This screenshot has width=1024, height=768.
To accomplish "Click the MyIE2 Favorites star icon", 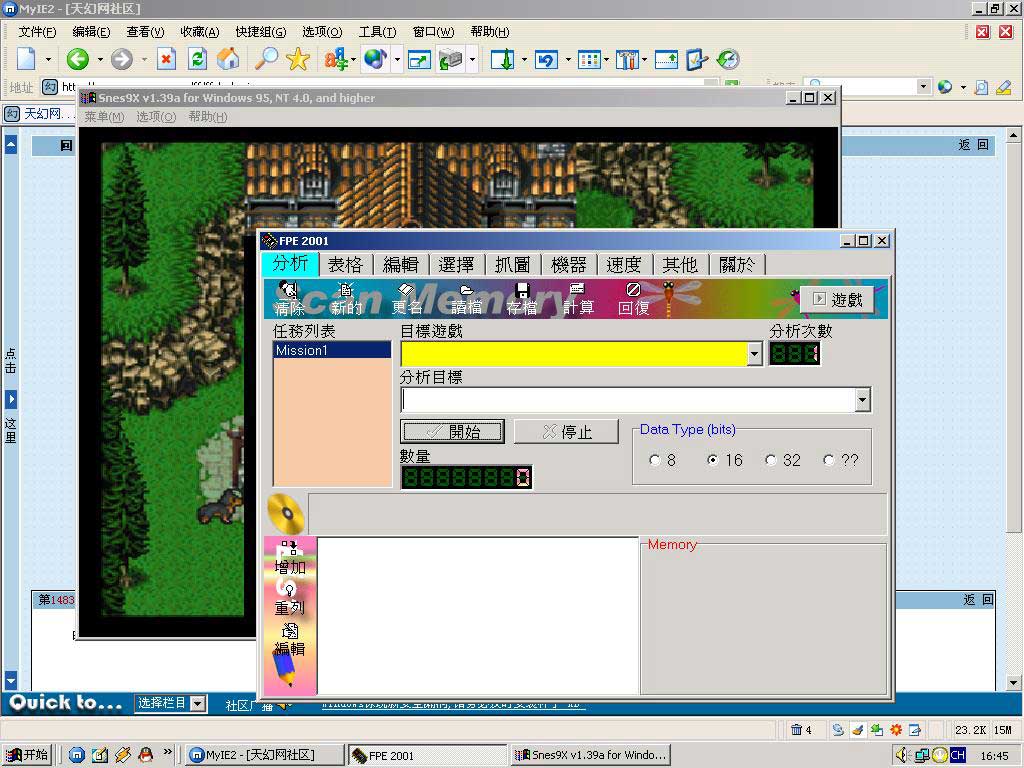I will [298, 59].
